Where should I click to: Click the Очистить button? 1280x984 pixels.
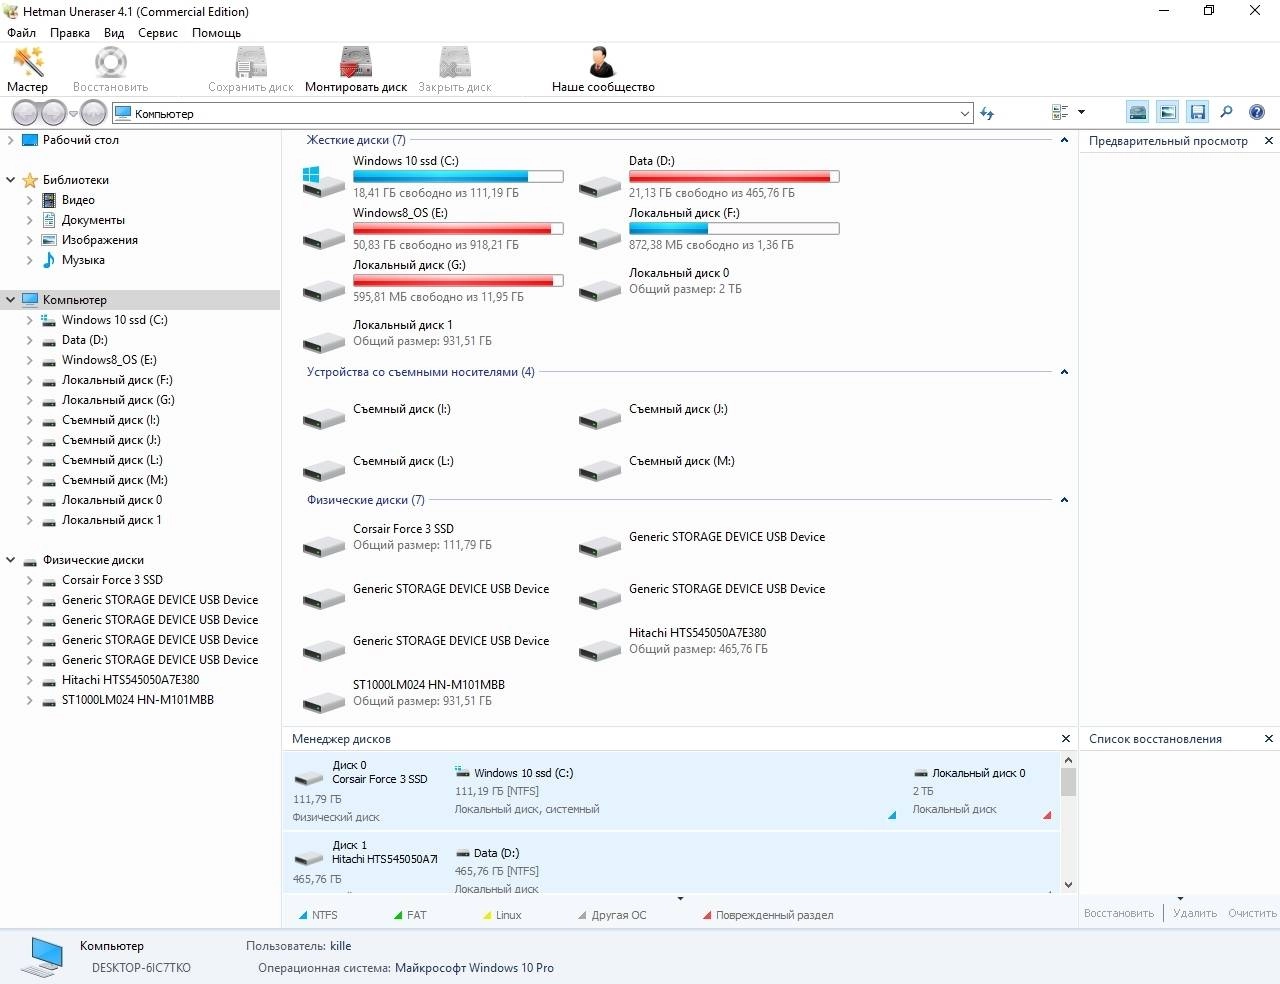(x=1252, y=913)
